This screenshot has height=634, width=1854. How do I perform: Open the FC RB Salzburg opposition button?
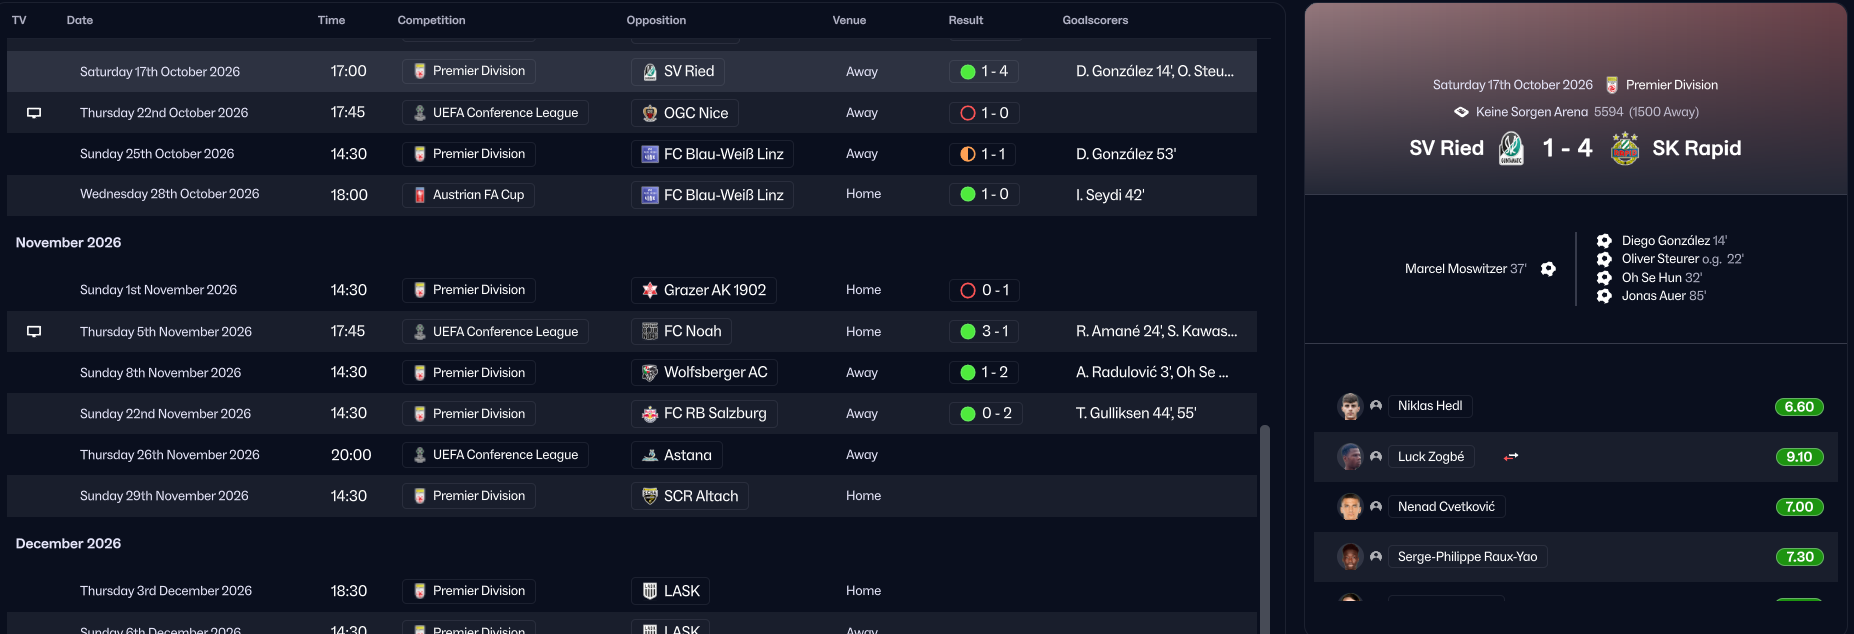click(704, 414)
